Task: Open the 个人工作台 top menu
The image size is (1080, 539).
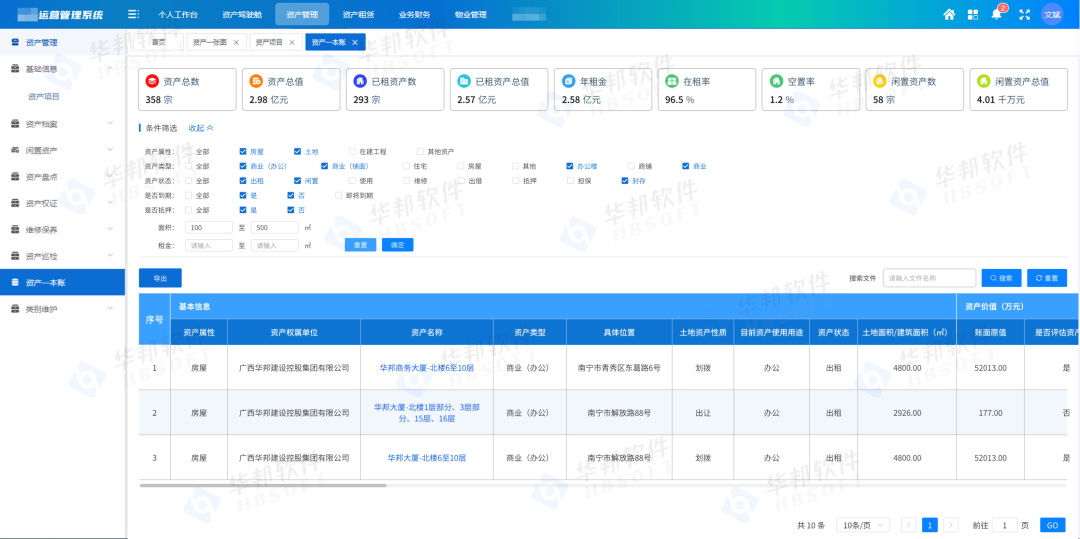Action: [178, 14]
